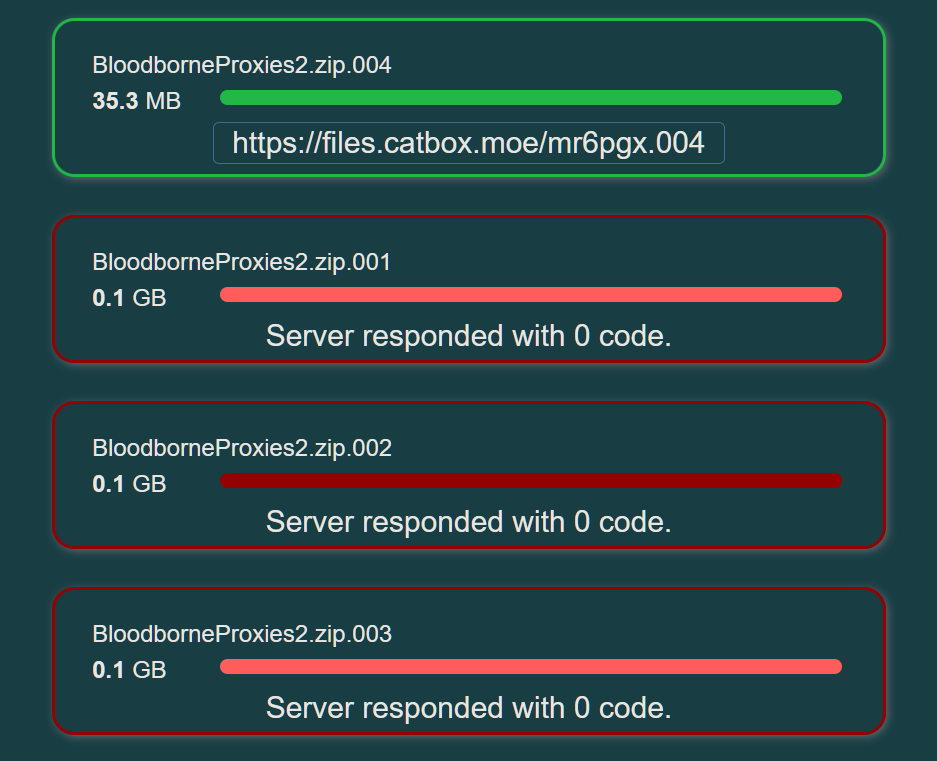This screenshot has height=761, width=937.
Task: Click the 35.3 MB file size
Action: (137, 101)
